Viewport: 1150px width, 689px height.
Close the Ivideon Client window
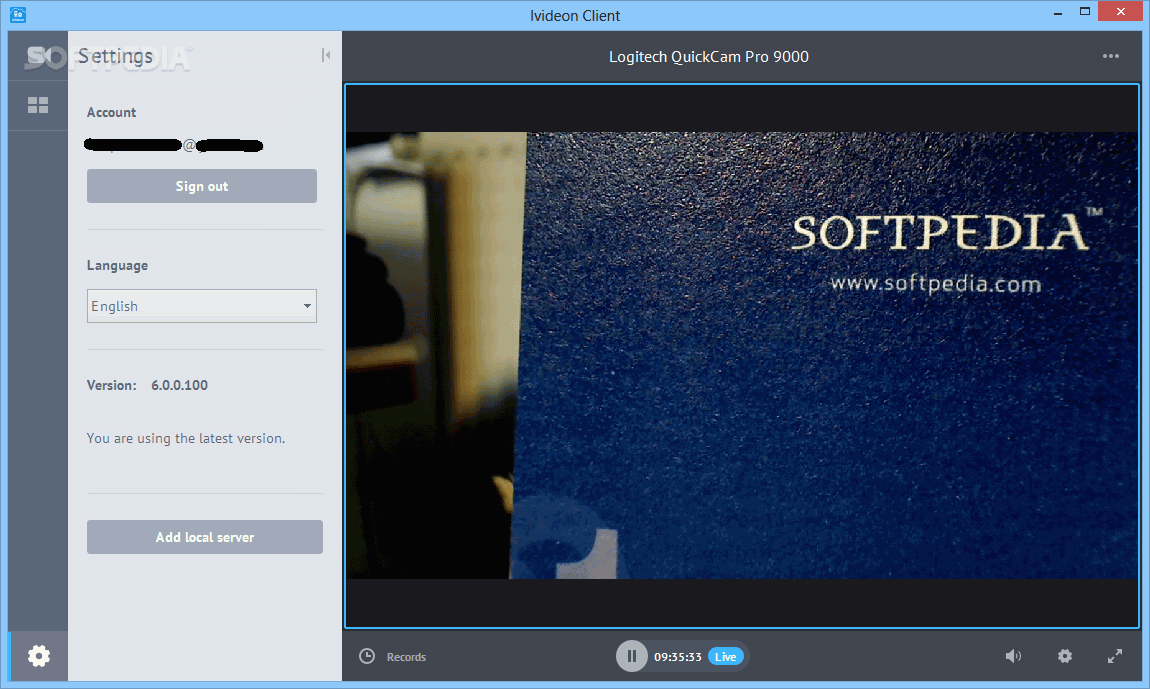pyautogui.click(x=1121, y=12)
